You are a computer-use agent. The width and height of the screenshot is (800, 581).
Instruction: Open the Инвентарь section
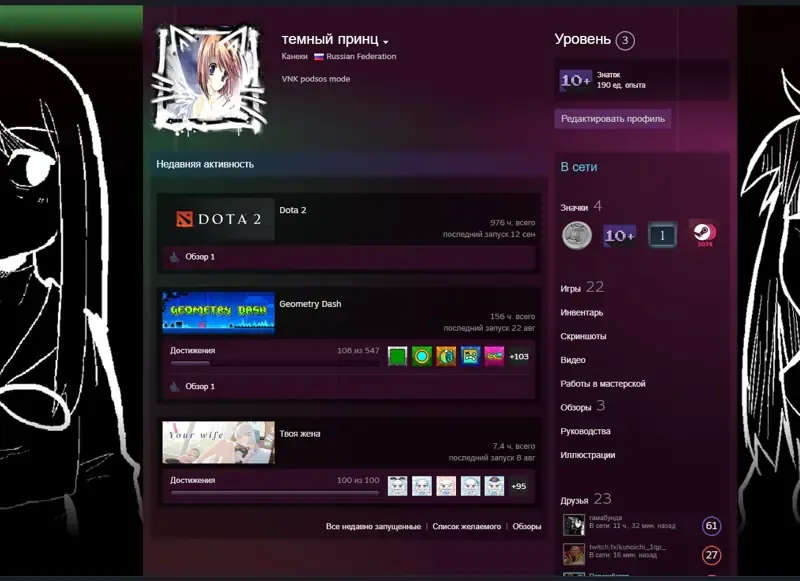(x=582, y=313)
